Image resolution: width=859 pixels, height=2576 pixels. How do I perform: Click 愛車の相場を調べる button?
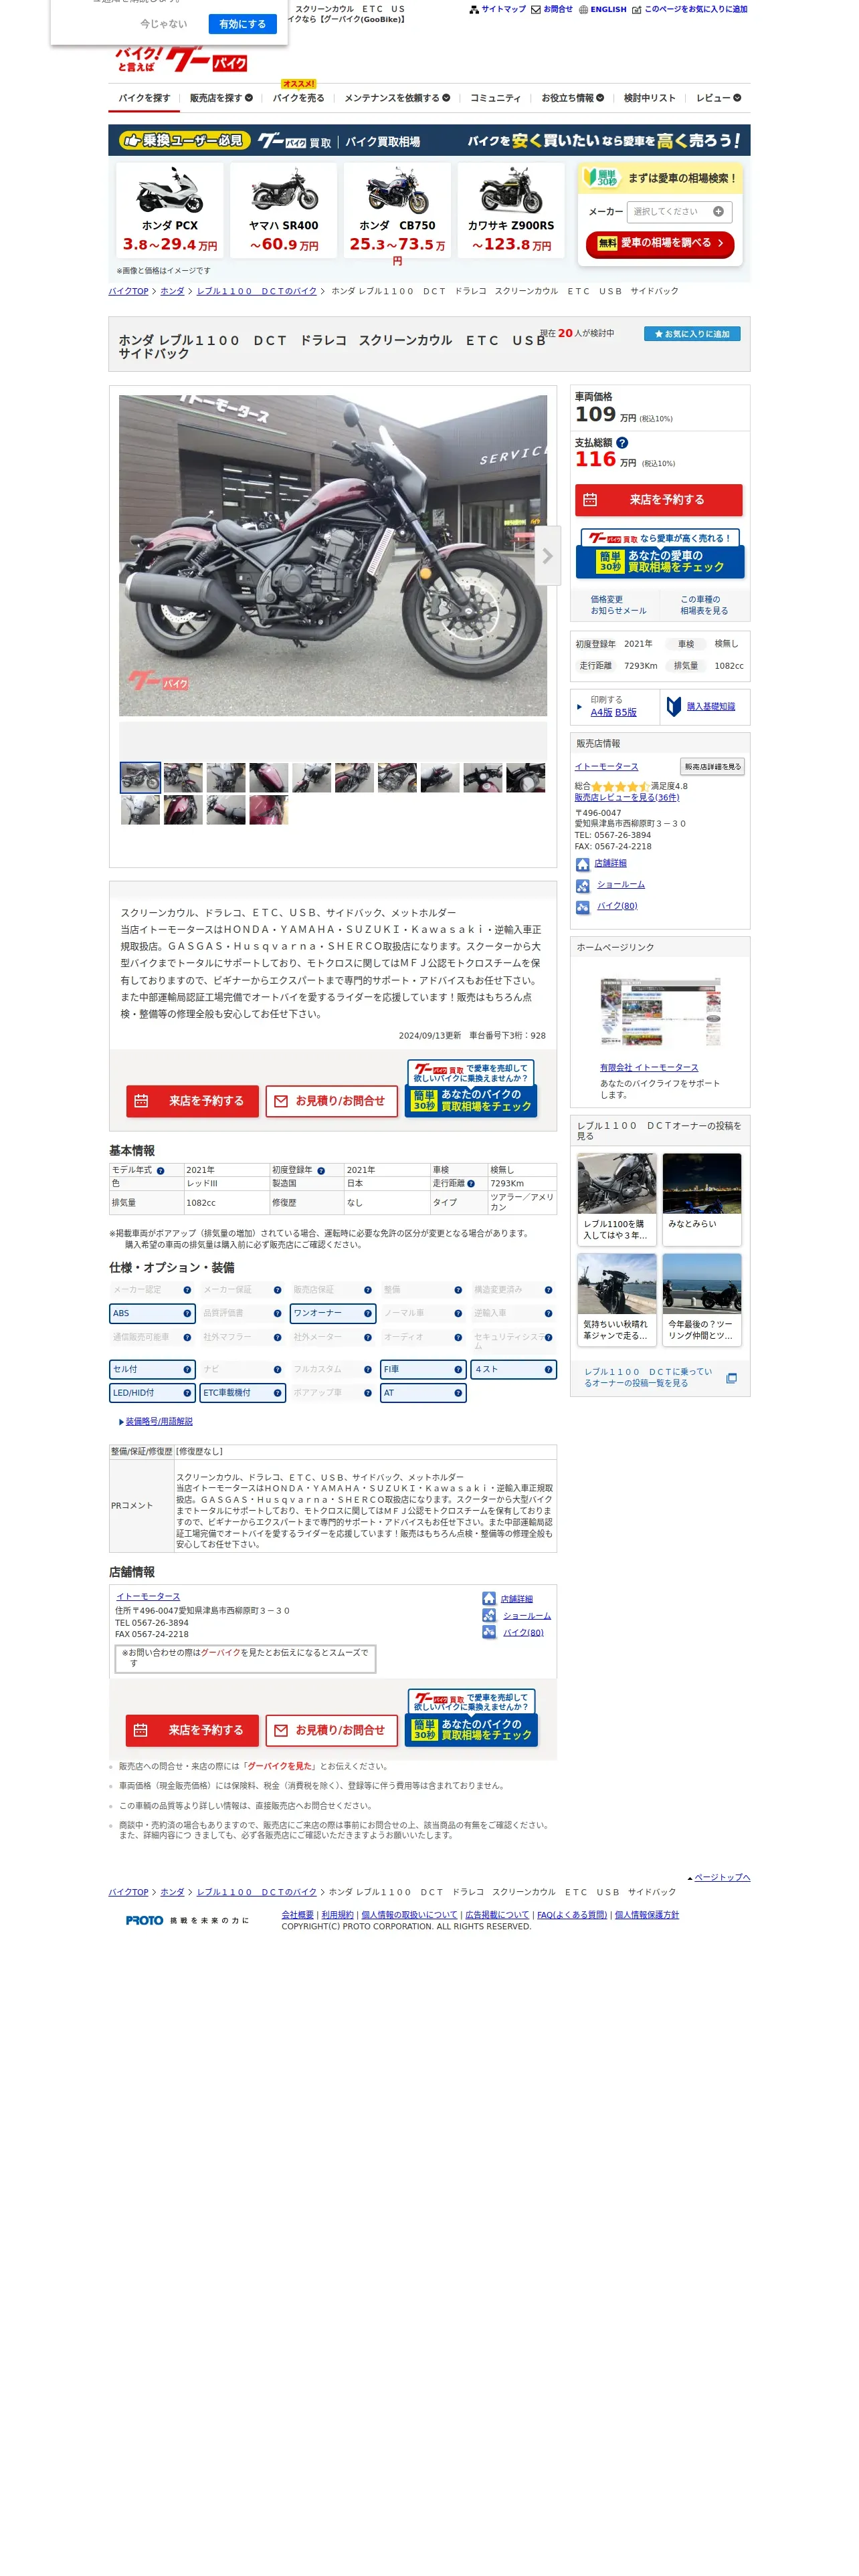[660, 243]
